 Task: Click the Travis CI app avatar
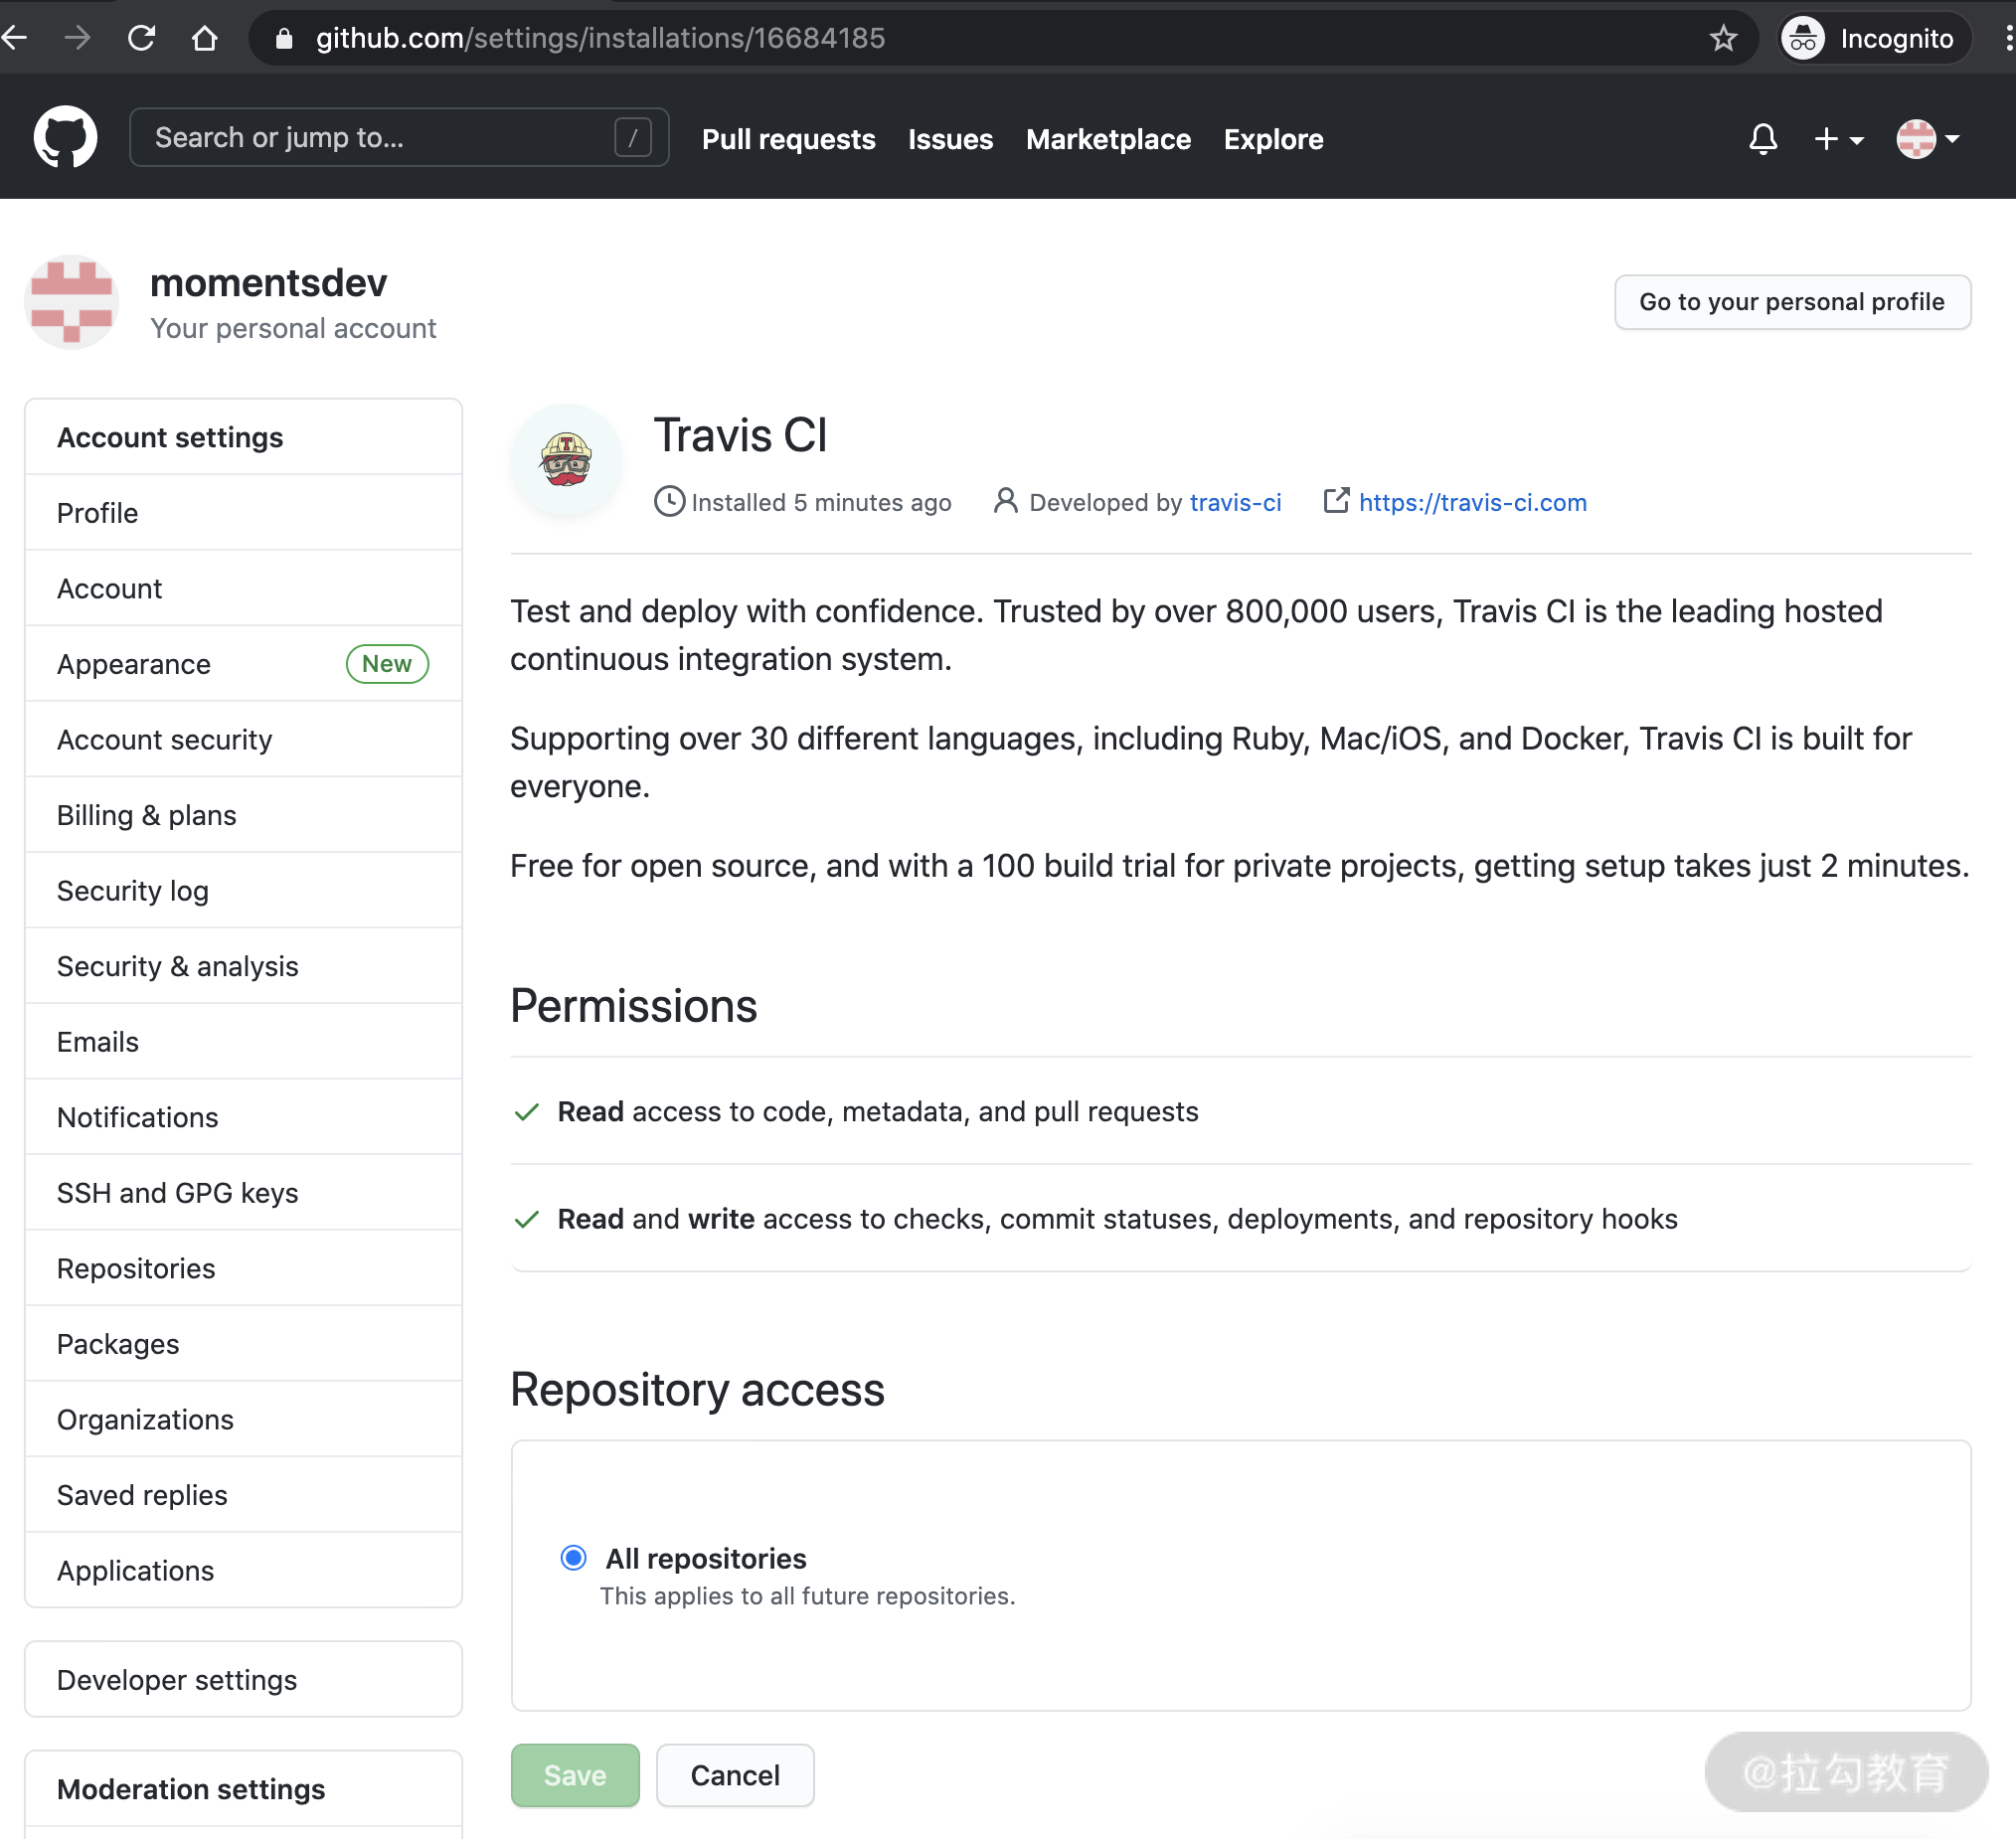(566, 461)
